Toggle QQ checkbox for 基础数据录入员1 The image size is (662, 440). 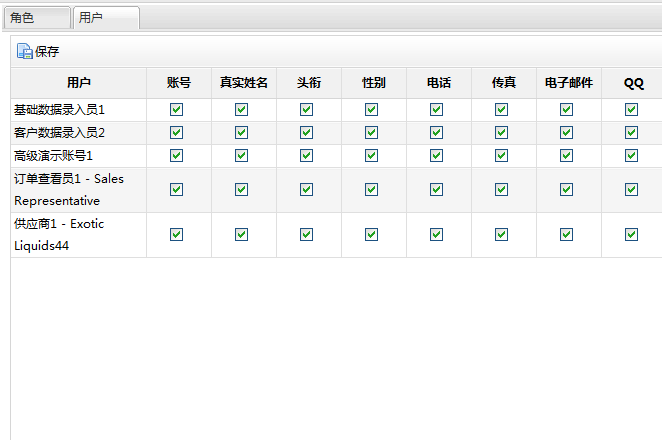click(x=632, y=110)
